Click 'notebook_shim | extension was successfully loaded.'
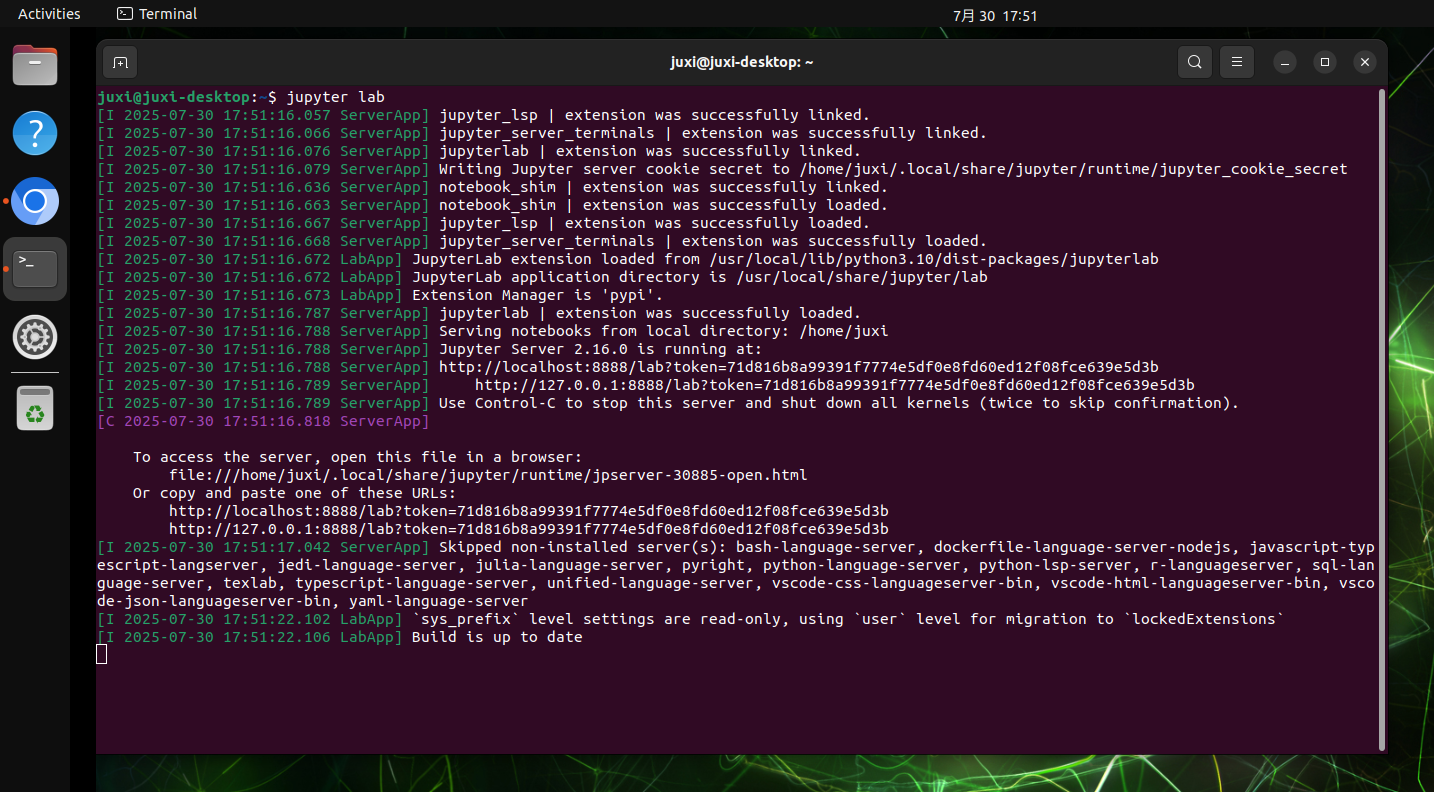 [x=664, y=205]
